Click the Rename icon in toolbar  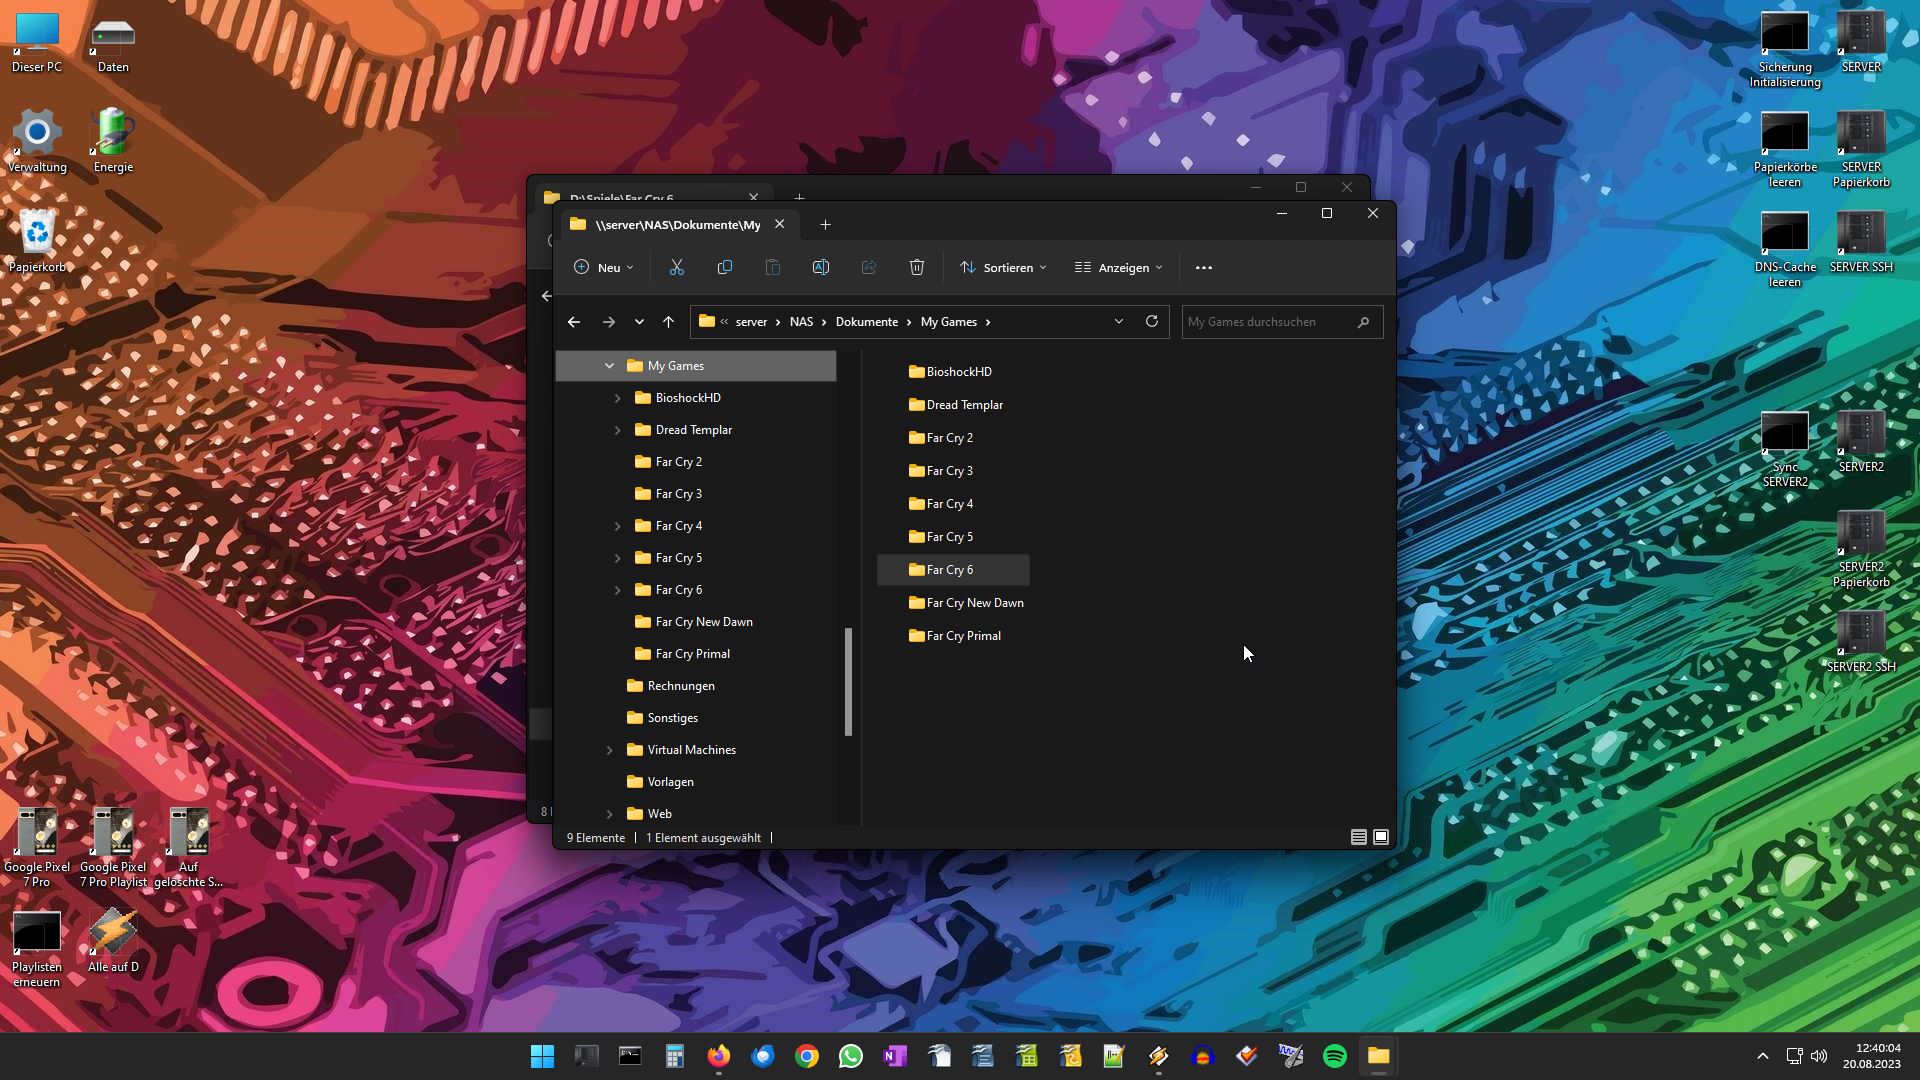tap(821, 267)
